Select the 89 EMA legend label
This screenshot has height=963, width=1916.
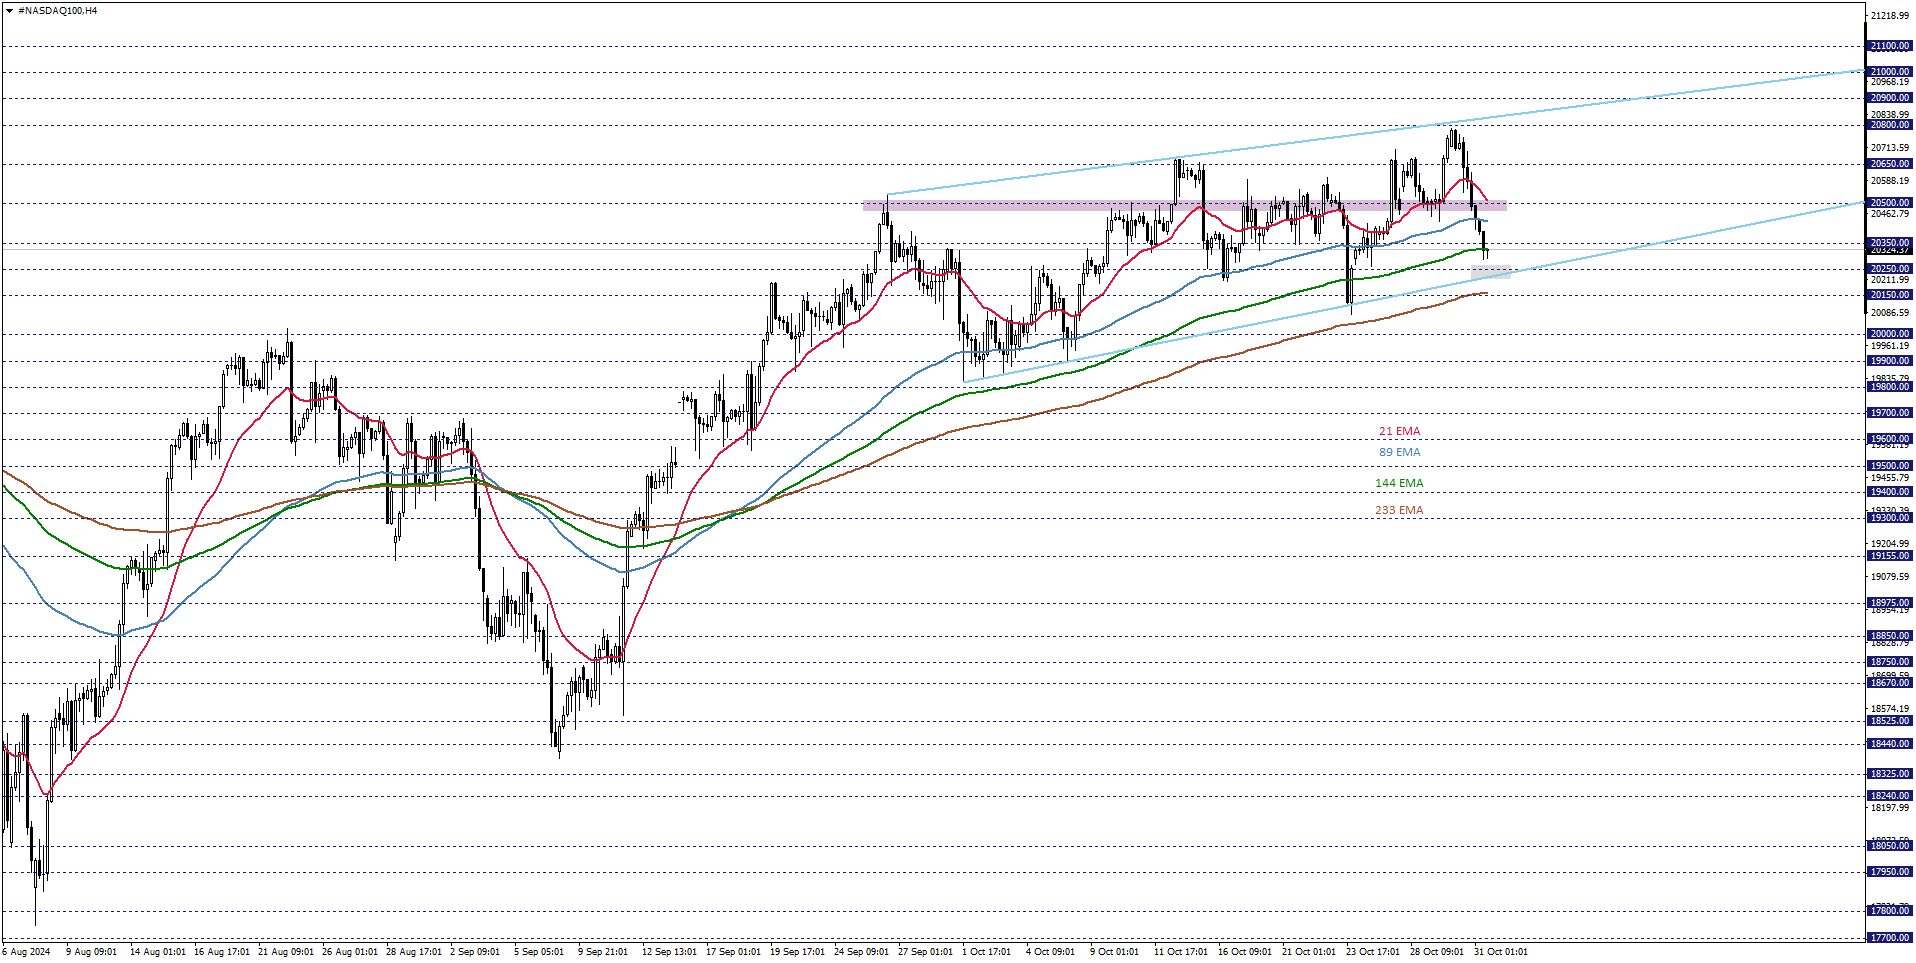(x=1399, y=452)
